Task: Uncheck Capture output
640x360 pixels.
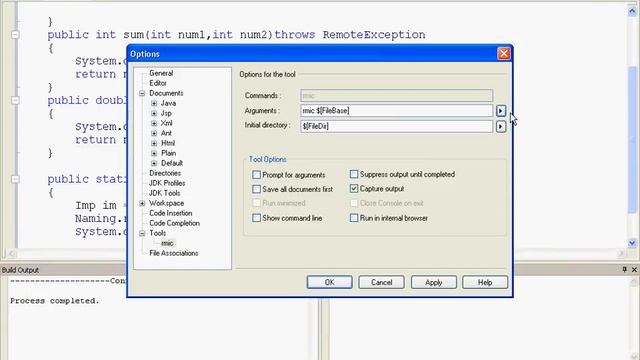Action: (x=354, y=189)
